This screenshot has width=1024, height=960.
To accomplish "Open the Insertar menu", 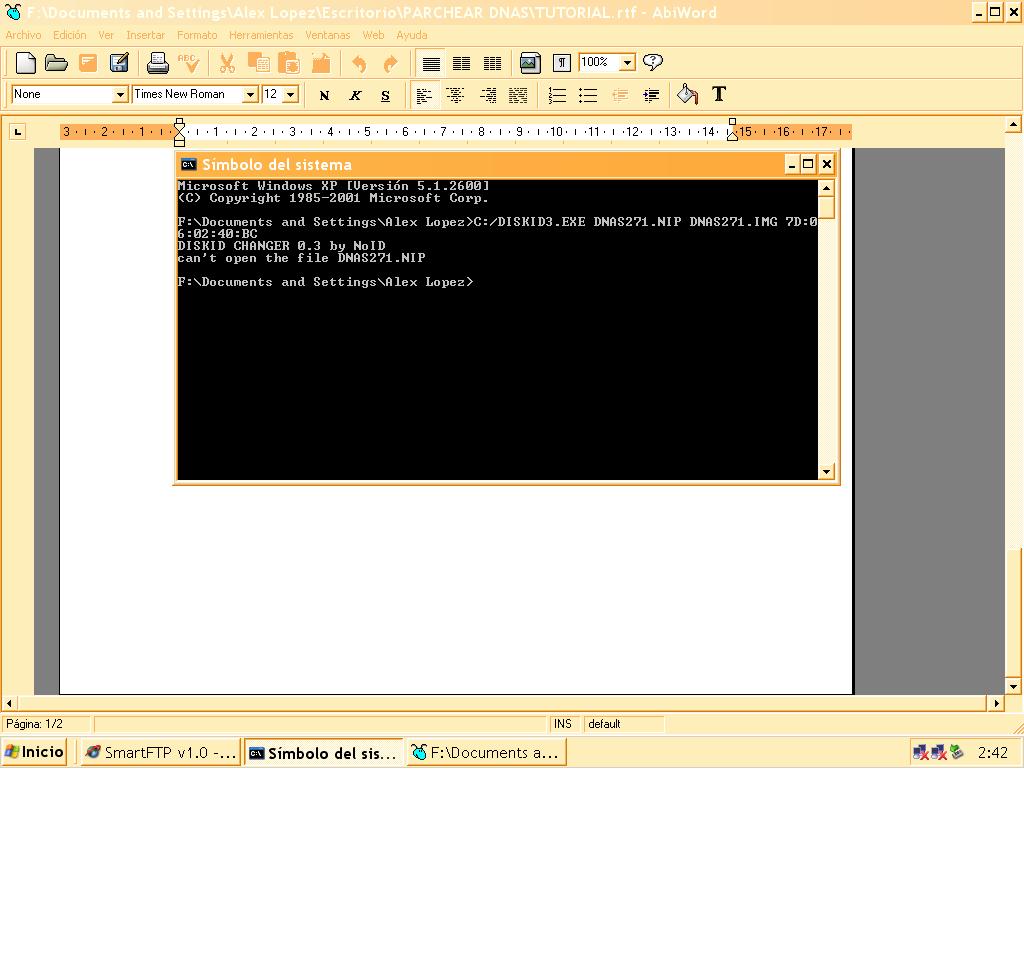I will click(x=145, y=35).
